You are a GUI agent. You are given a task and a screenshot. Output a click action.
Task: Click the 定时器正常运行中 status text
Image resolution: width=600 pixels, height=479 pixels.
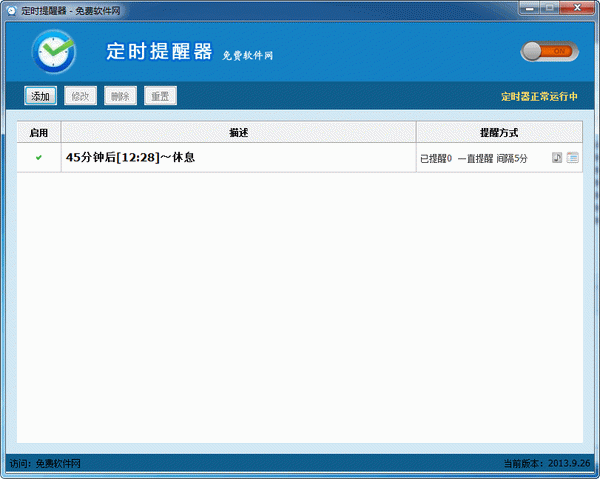click(540, 97)
